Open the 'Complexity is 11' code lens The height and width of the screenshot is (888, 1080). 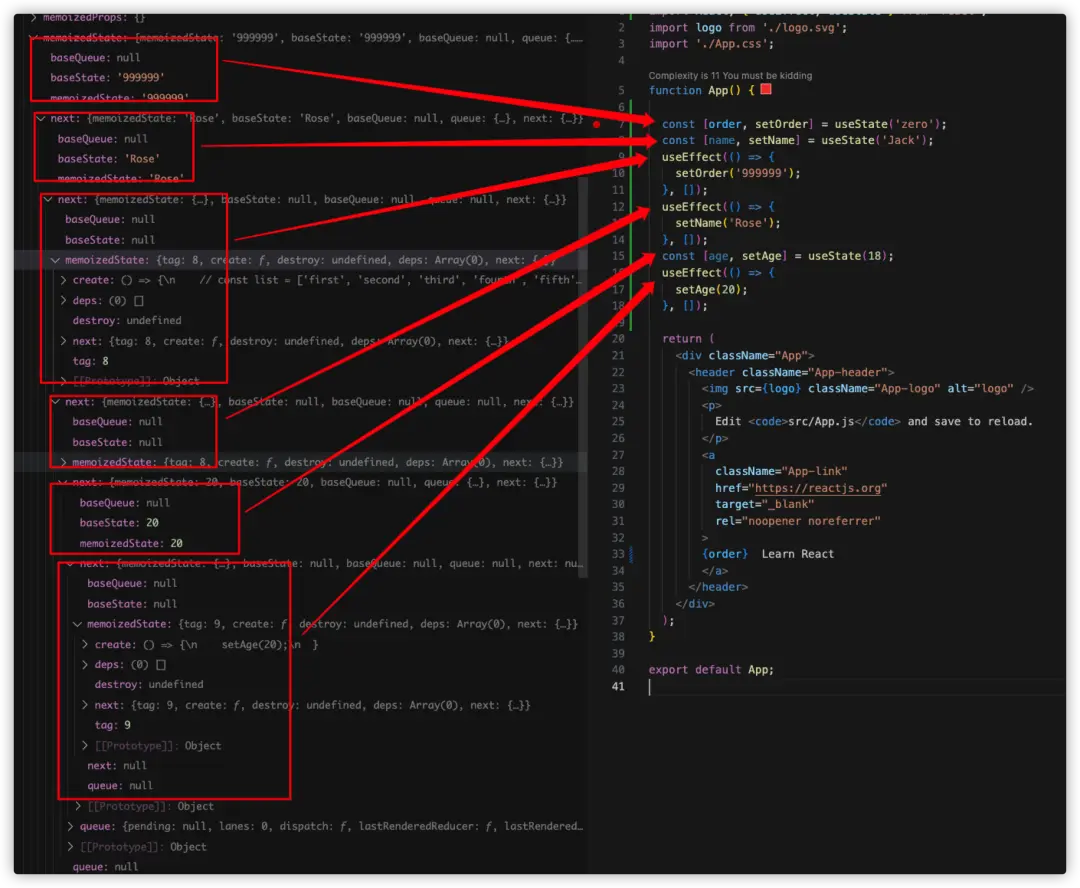730,76
